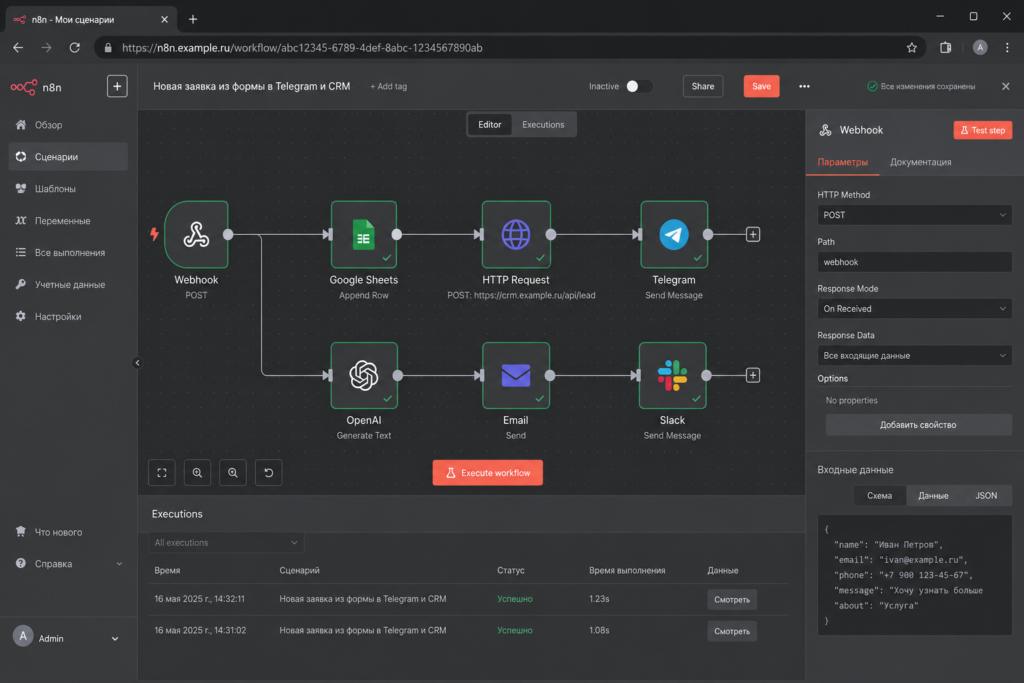Viewport: 1024px width, 683px height.
Task: Select the Документация tab
Action: tap(921, 162)
